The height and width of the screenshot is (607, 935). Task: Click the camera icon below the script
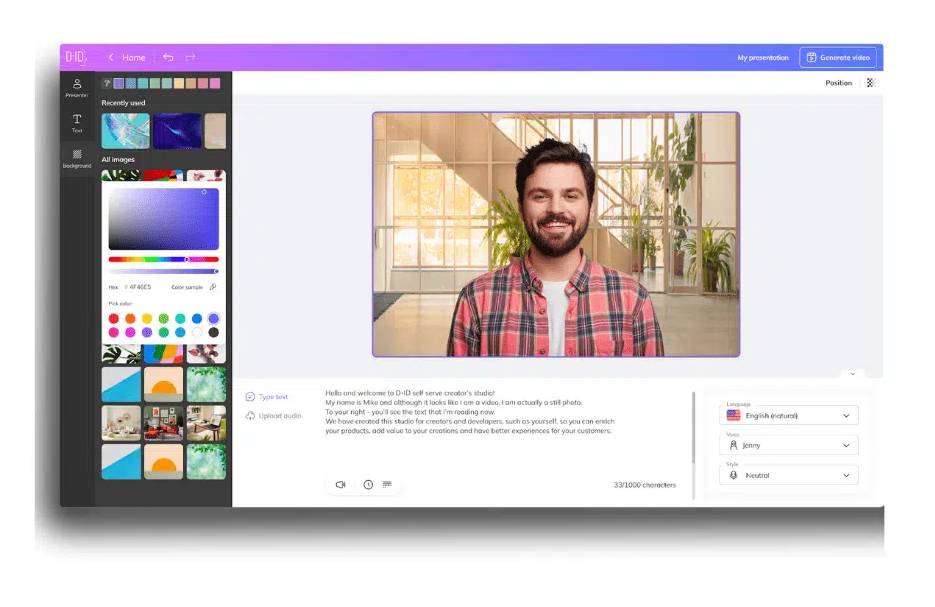pos(340,484)
